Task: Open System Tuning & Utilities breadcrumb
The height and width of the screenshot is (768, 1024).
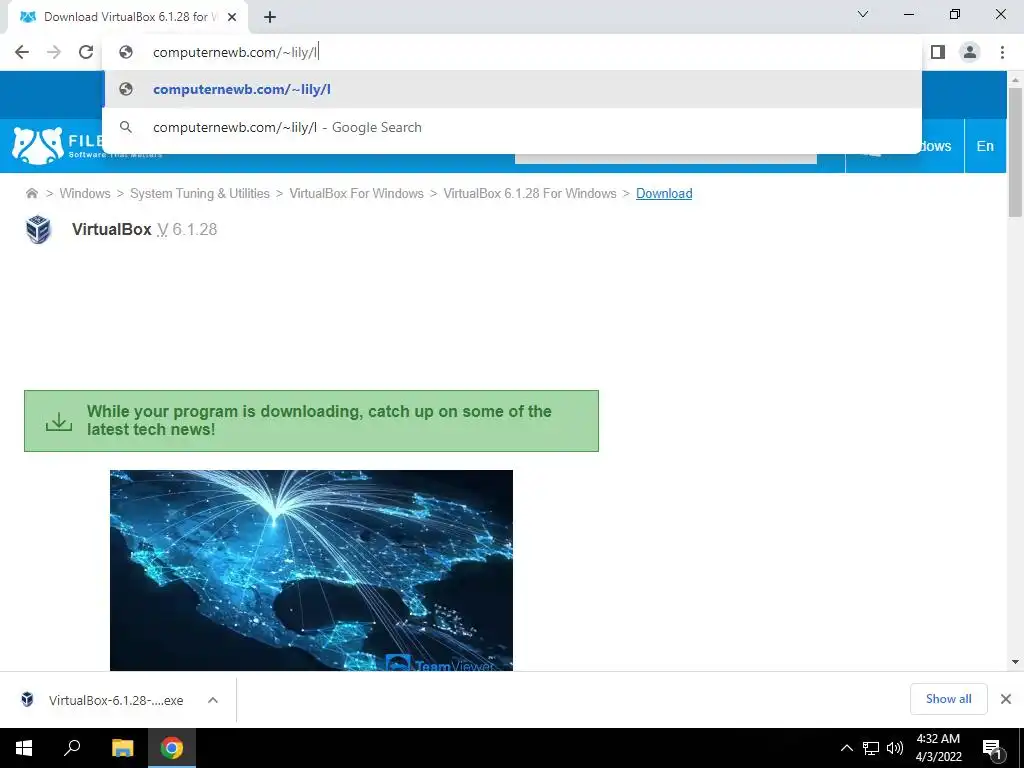Action: (x=200, y=193)
